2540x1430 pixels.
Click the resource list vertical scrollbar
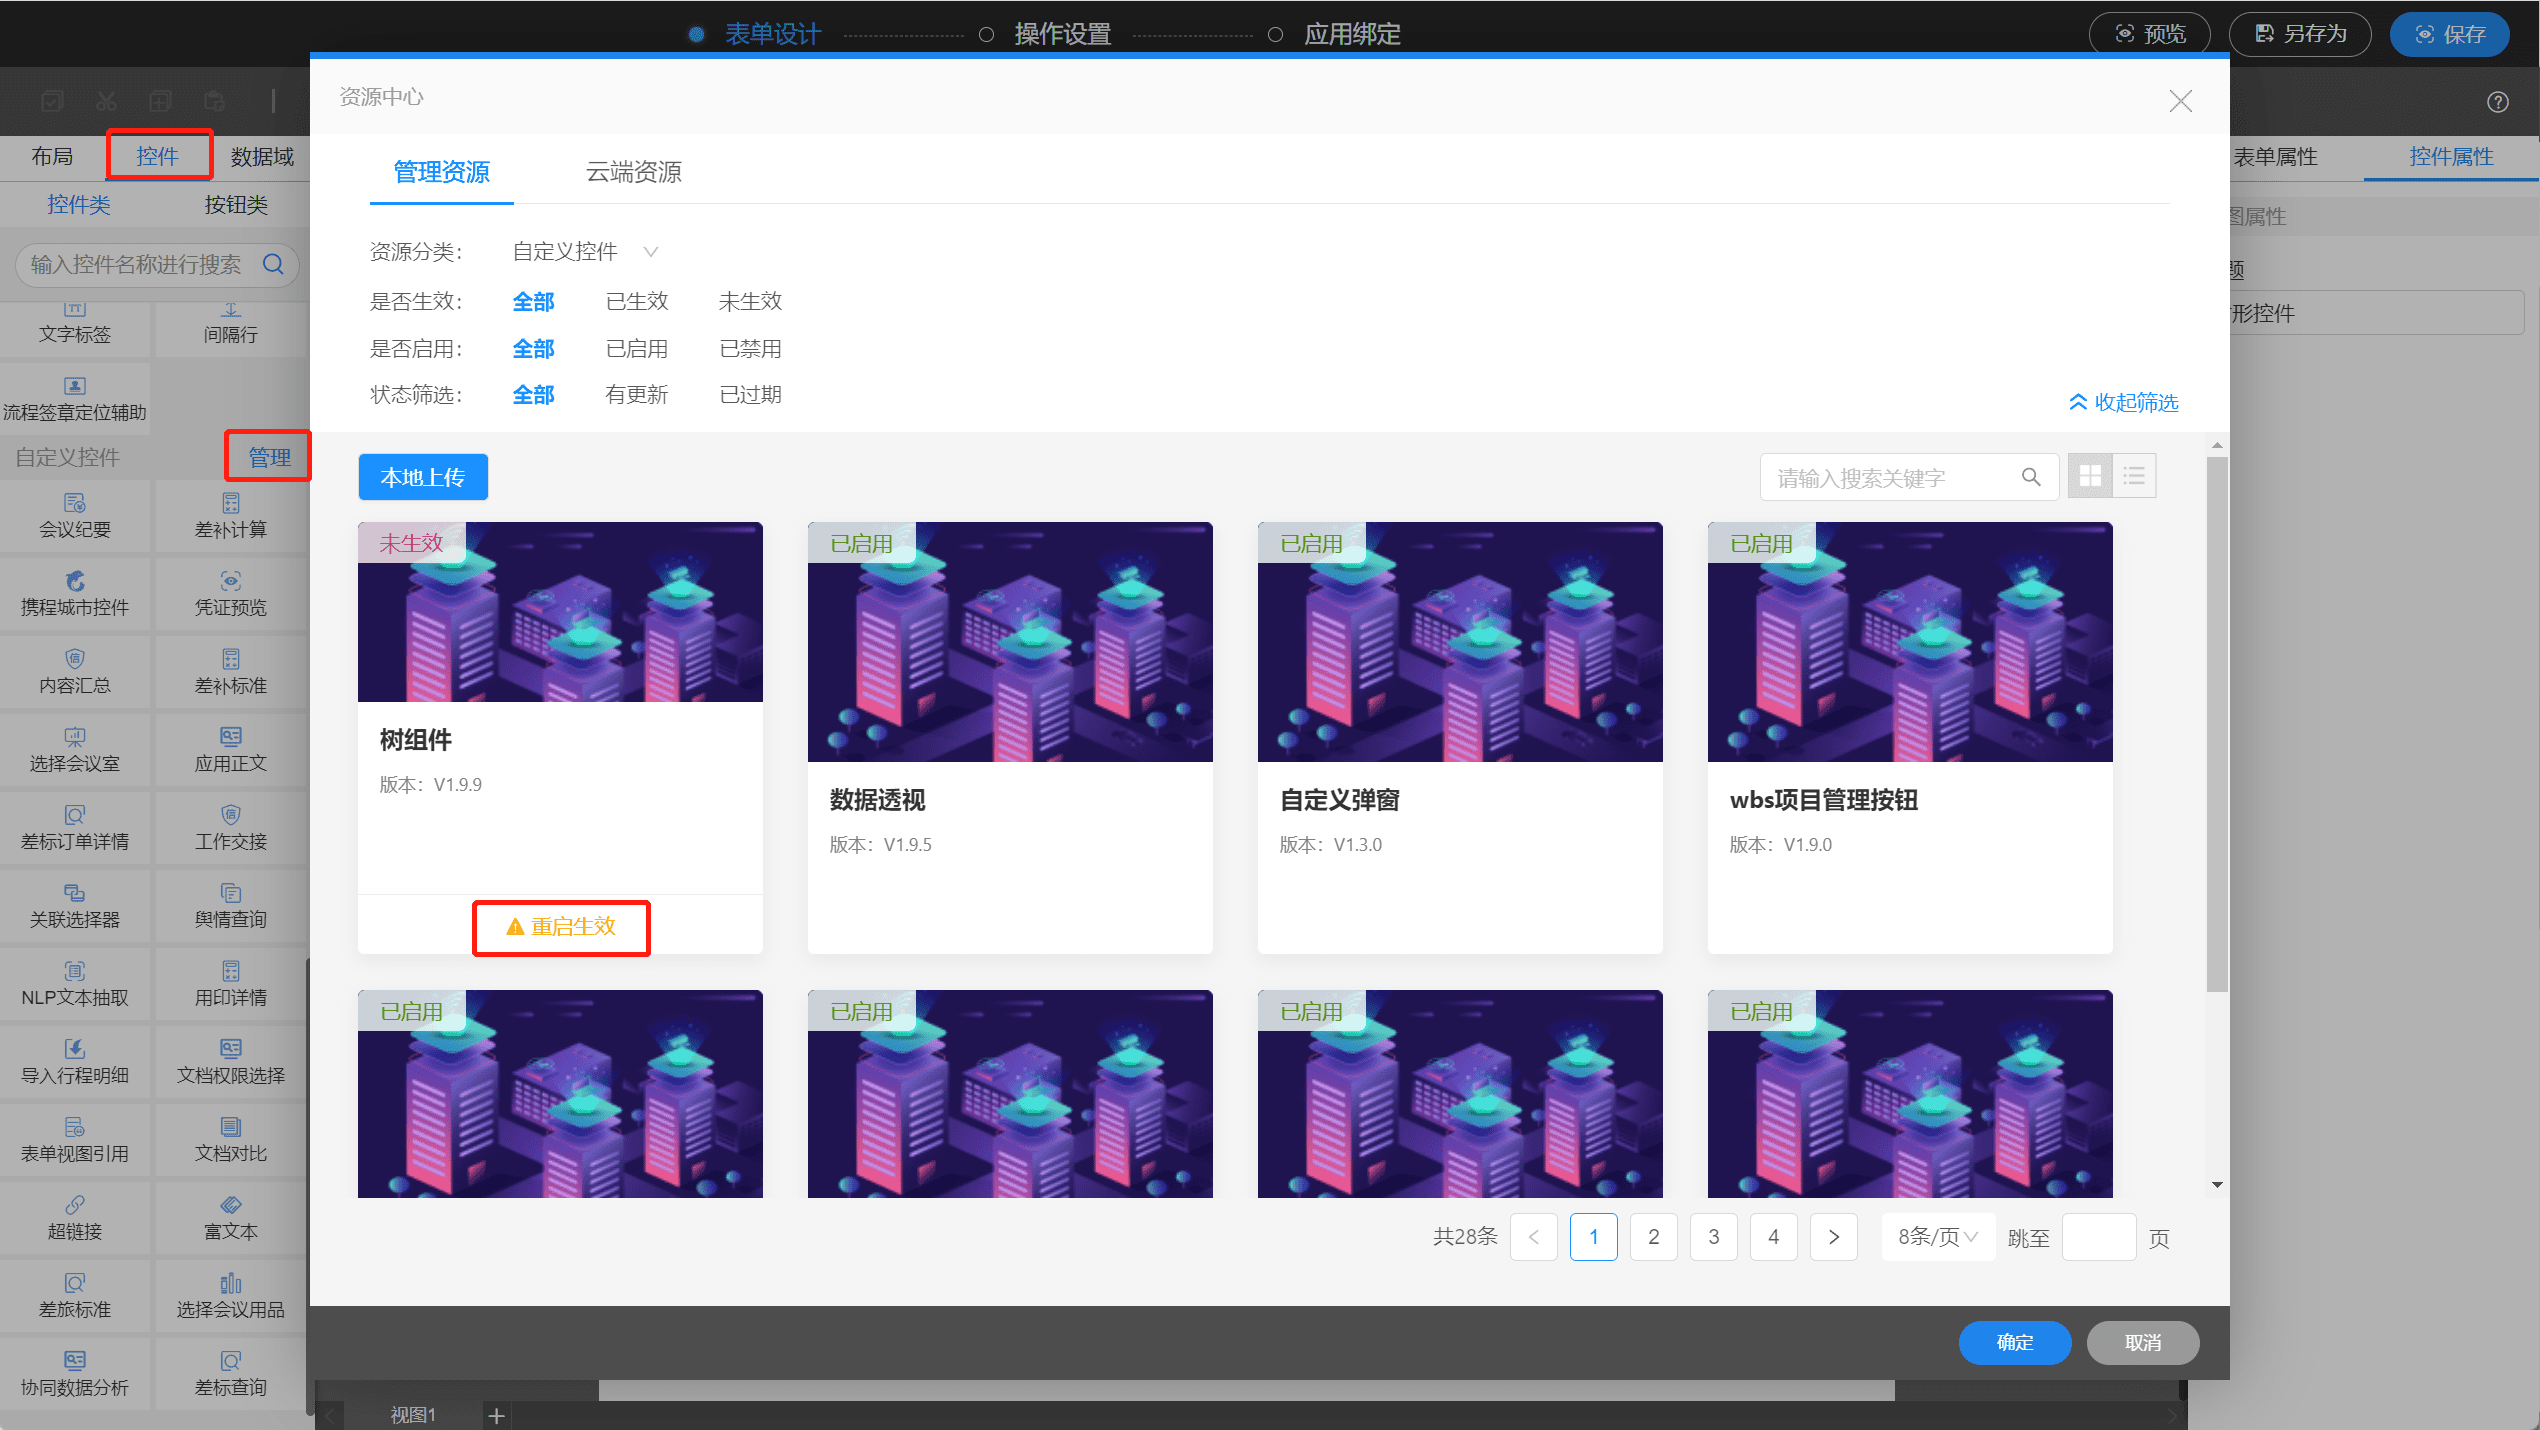point(2217,725)
